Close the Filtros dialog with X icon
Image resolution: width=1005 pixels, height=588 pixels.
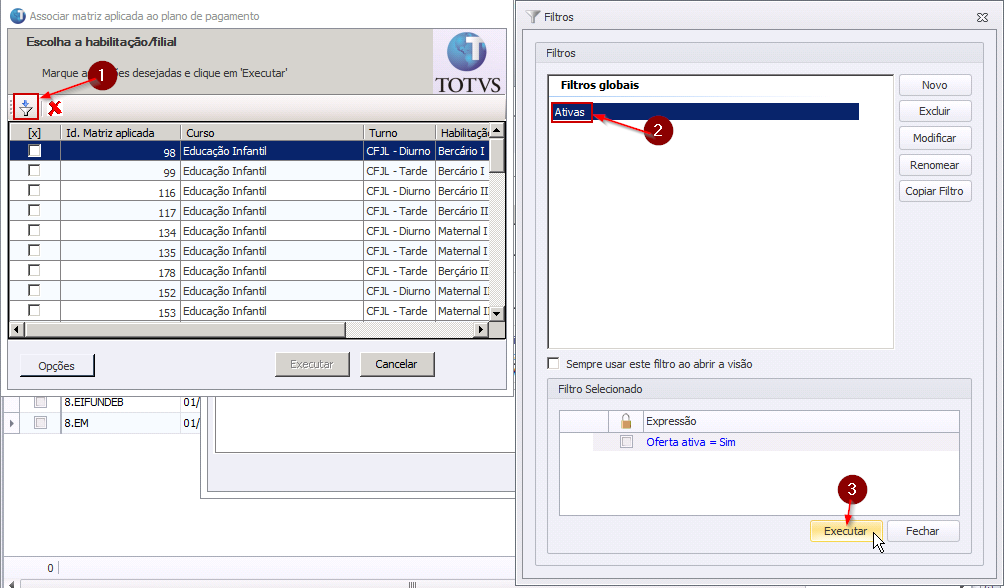click(x=982, y=17)
